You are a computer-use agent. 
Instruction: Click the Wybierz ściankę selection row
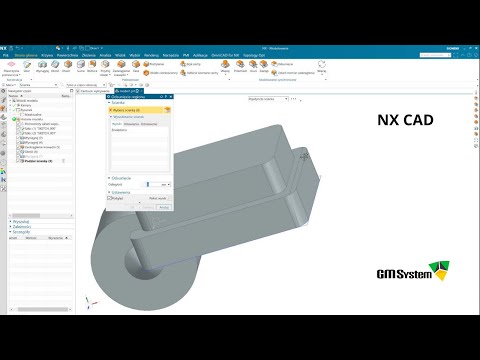click(x=136, y=110)
